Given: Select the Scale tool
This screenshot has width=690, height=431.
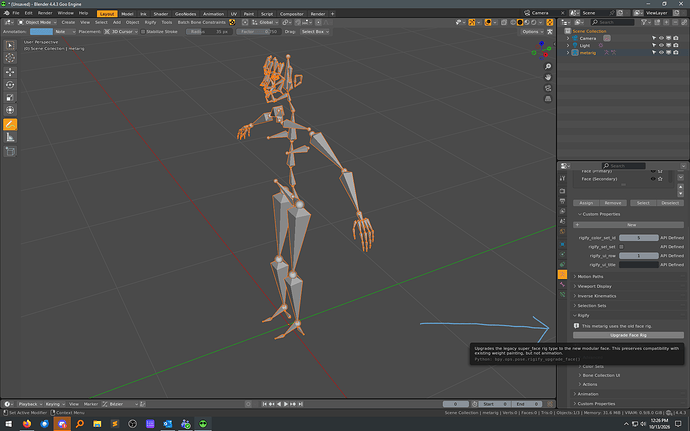Looking at the screenshot, I should [10, 97].
